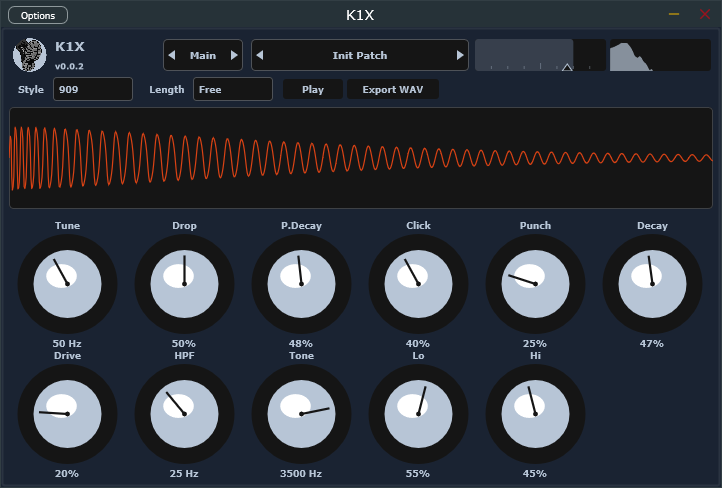Click the Drive knob
The height and width of the screenshot is (488, 722).
click(x=67, y=414)
